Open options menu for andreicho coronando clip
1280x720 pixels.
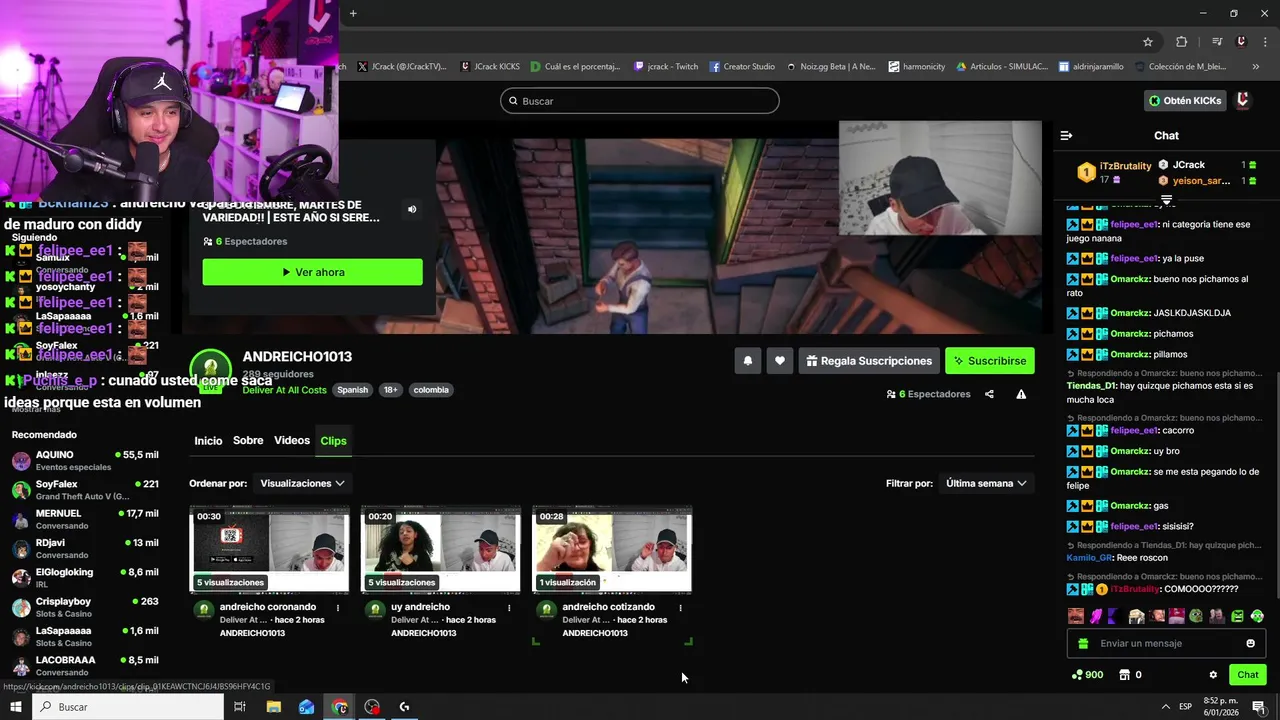pos(338,607)
